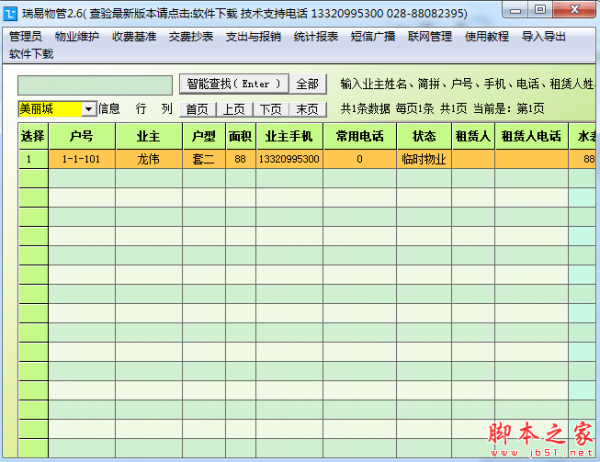600x462 pixels.
Task: Click area cell 88 under 面积
Action: [x=240, y=159]
